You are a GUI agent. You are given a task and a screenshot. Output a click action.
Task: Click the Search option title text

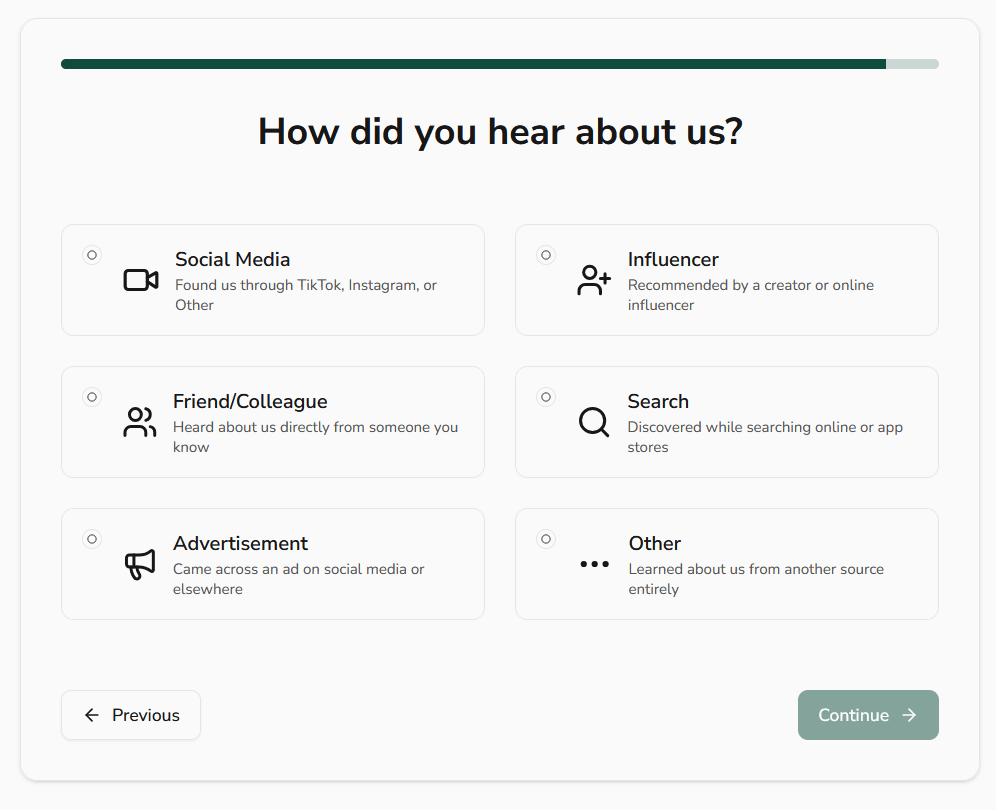click(x=658, y=401)
